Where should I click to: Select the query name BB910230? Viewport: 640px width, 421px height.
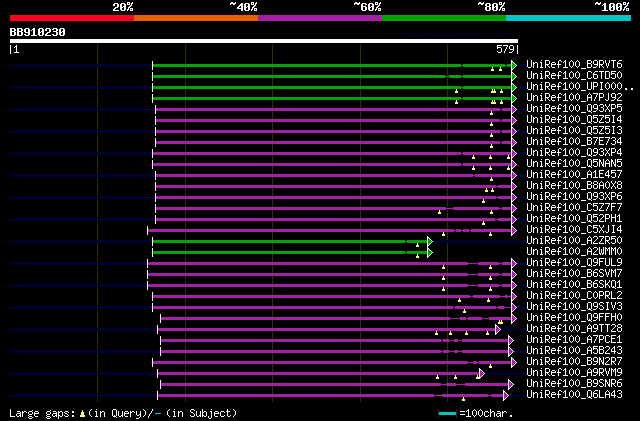point(38,32)
